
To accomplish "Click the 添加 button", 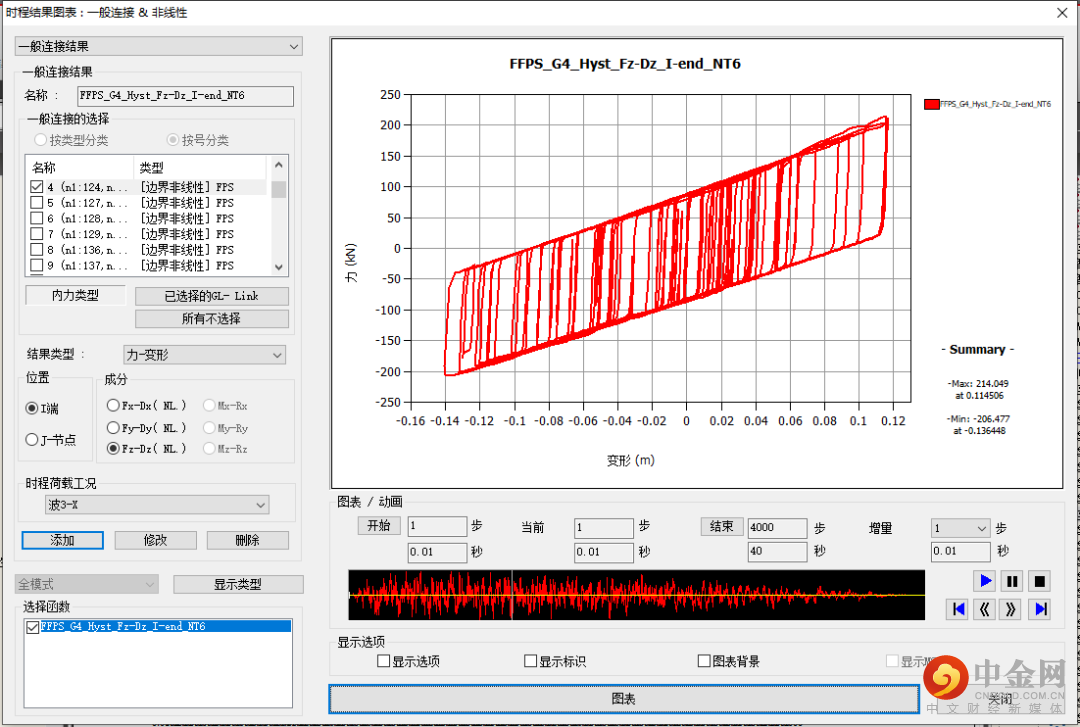I will tap(62, 540).
